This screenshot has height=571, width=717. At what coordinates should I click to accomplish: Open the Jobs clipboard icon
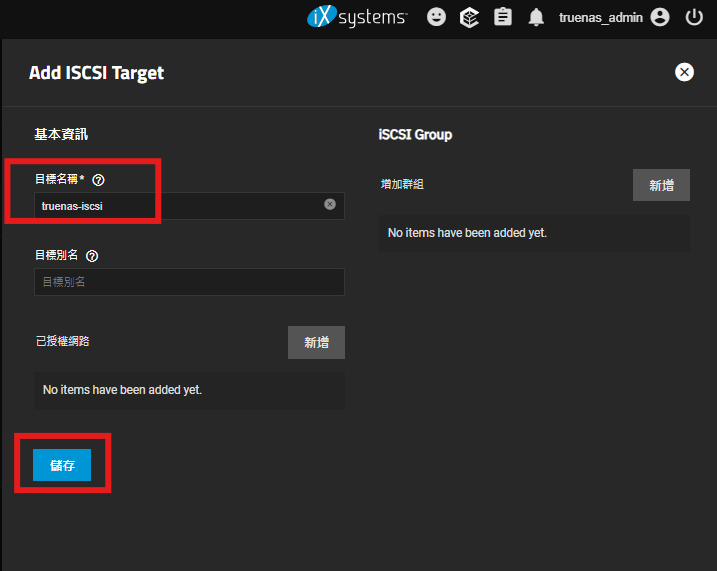503,17
